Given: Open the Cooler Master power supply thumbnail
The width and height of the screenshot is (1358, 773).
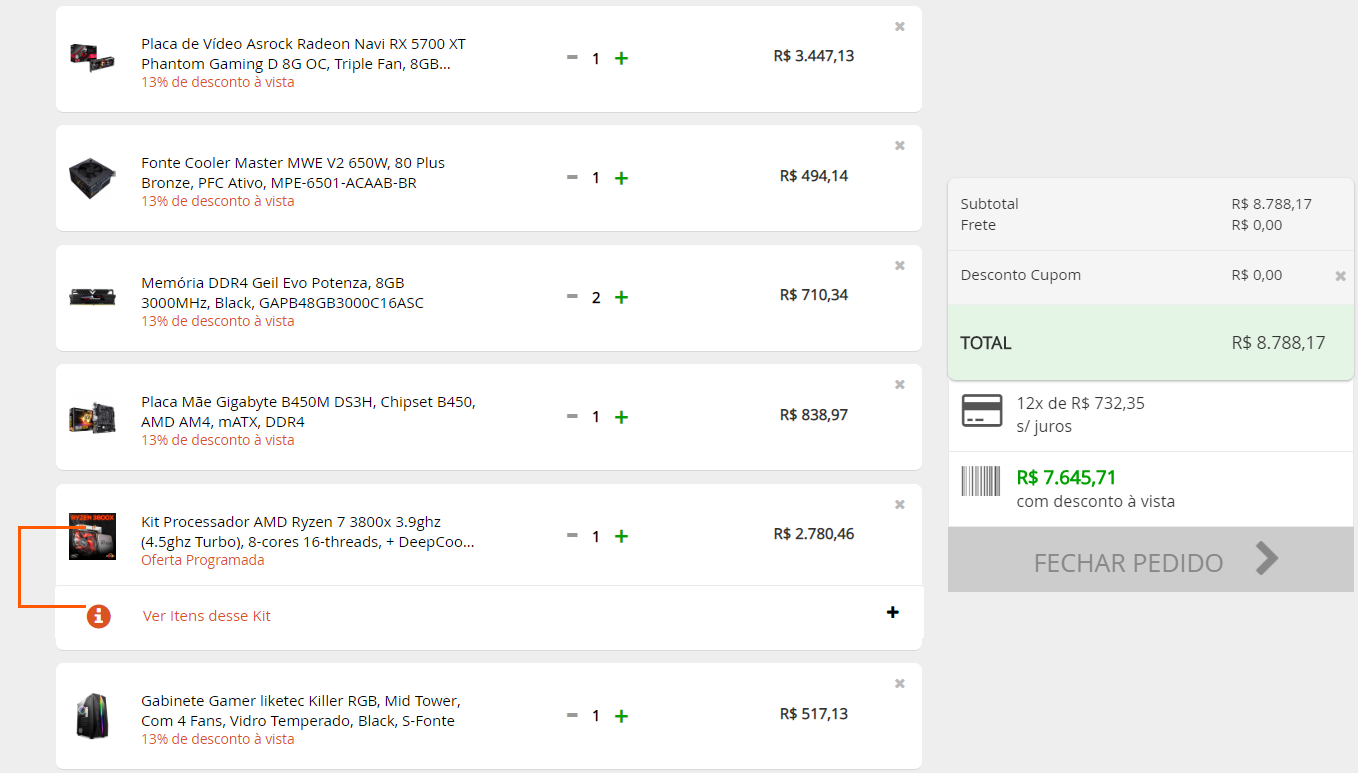Looking at the screenshot, I should point(92,178).
